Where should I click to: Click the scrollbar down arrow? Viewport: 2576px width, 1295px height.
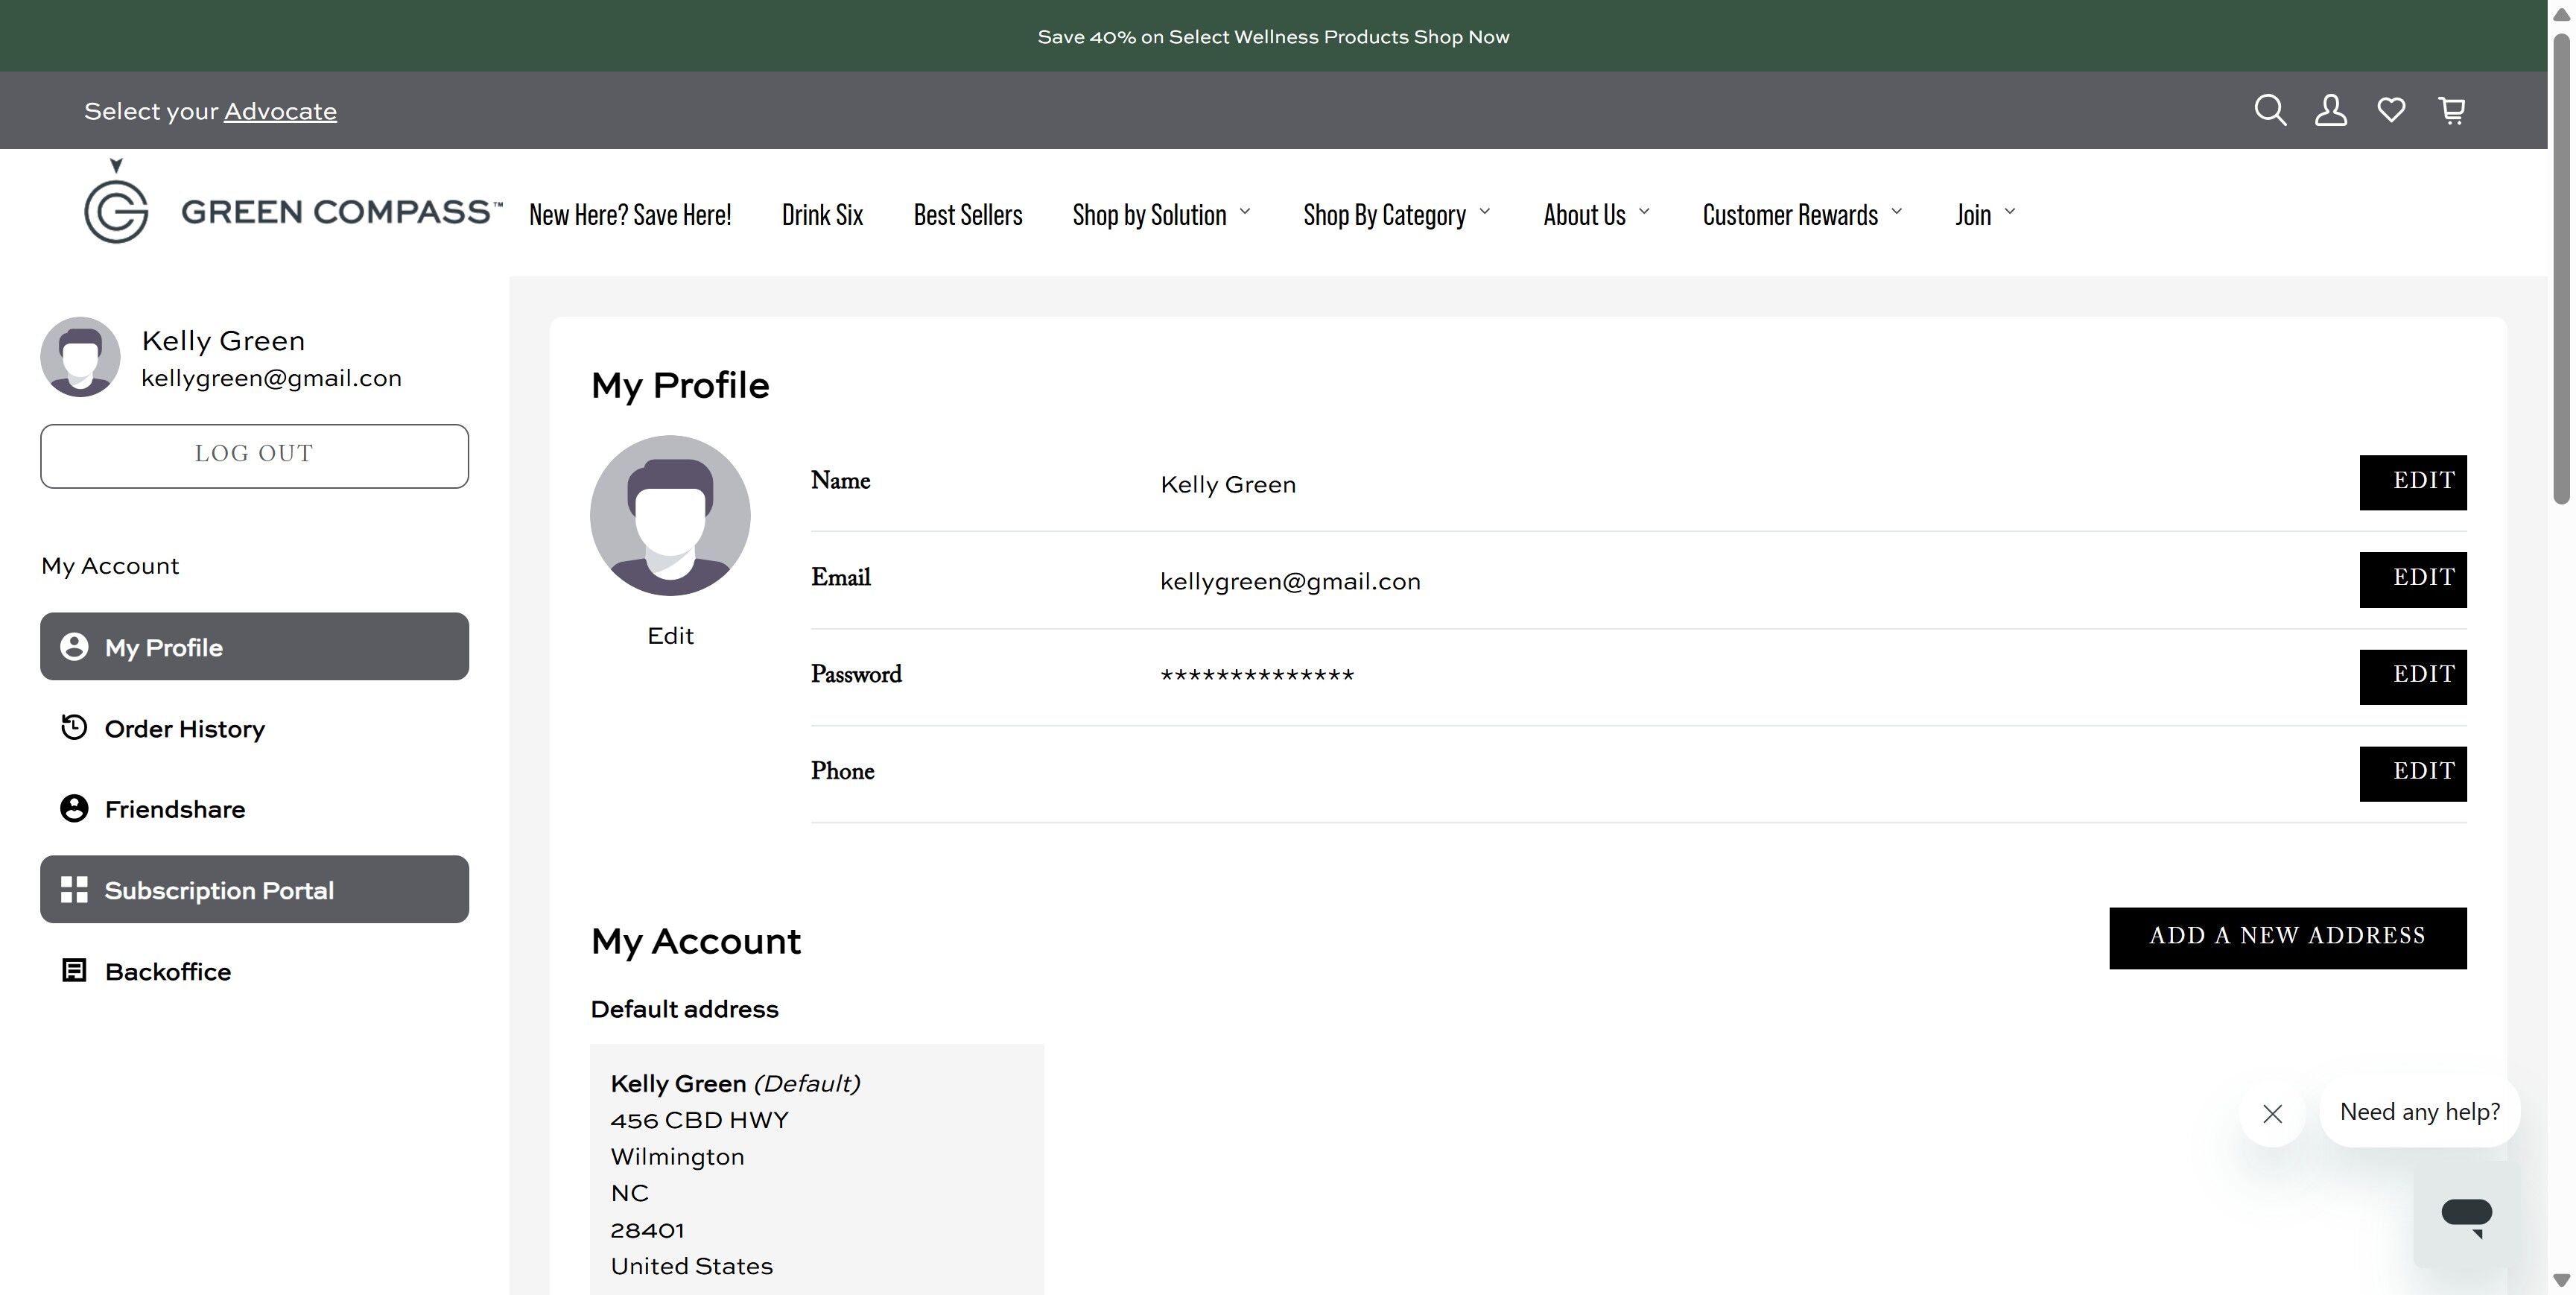coord(2562,1281)
